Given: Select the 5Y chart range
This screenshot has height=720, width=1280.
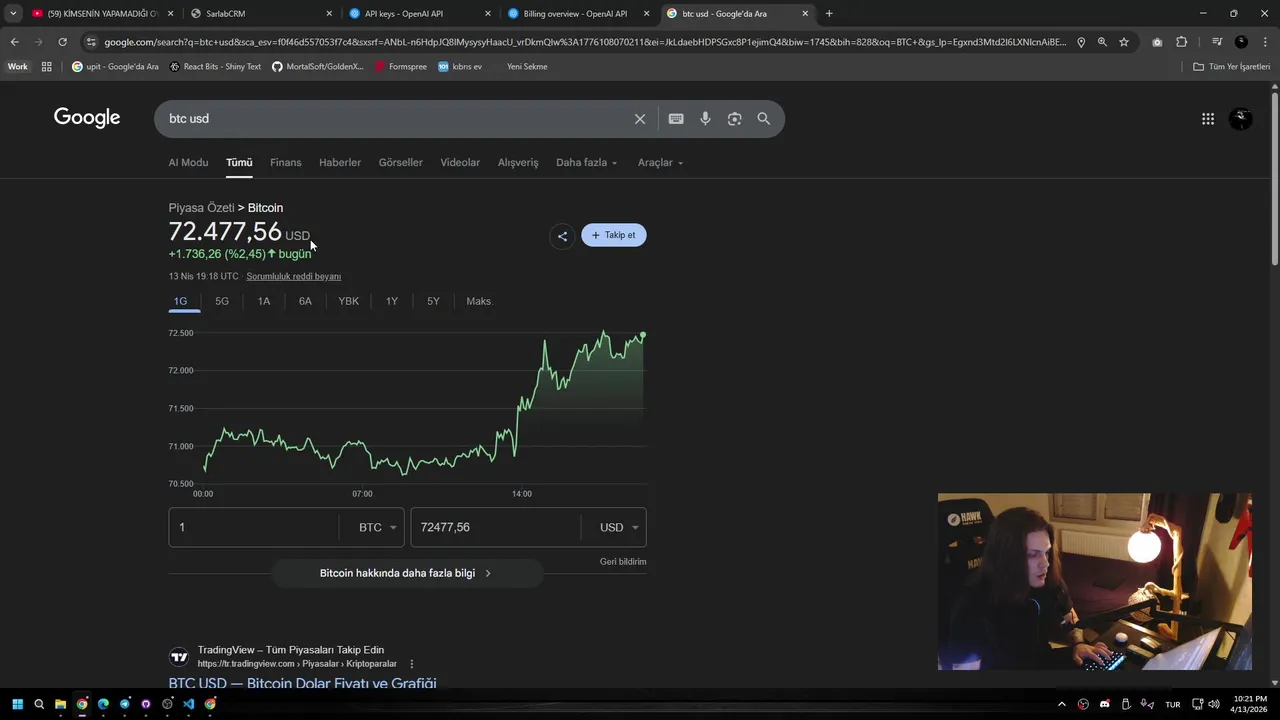Looking at the screenshot, I should [x=433, y=302].
